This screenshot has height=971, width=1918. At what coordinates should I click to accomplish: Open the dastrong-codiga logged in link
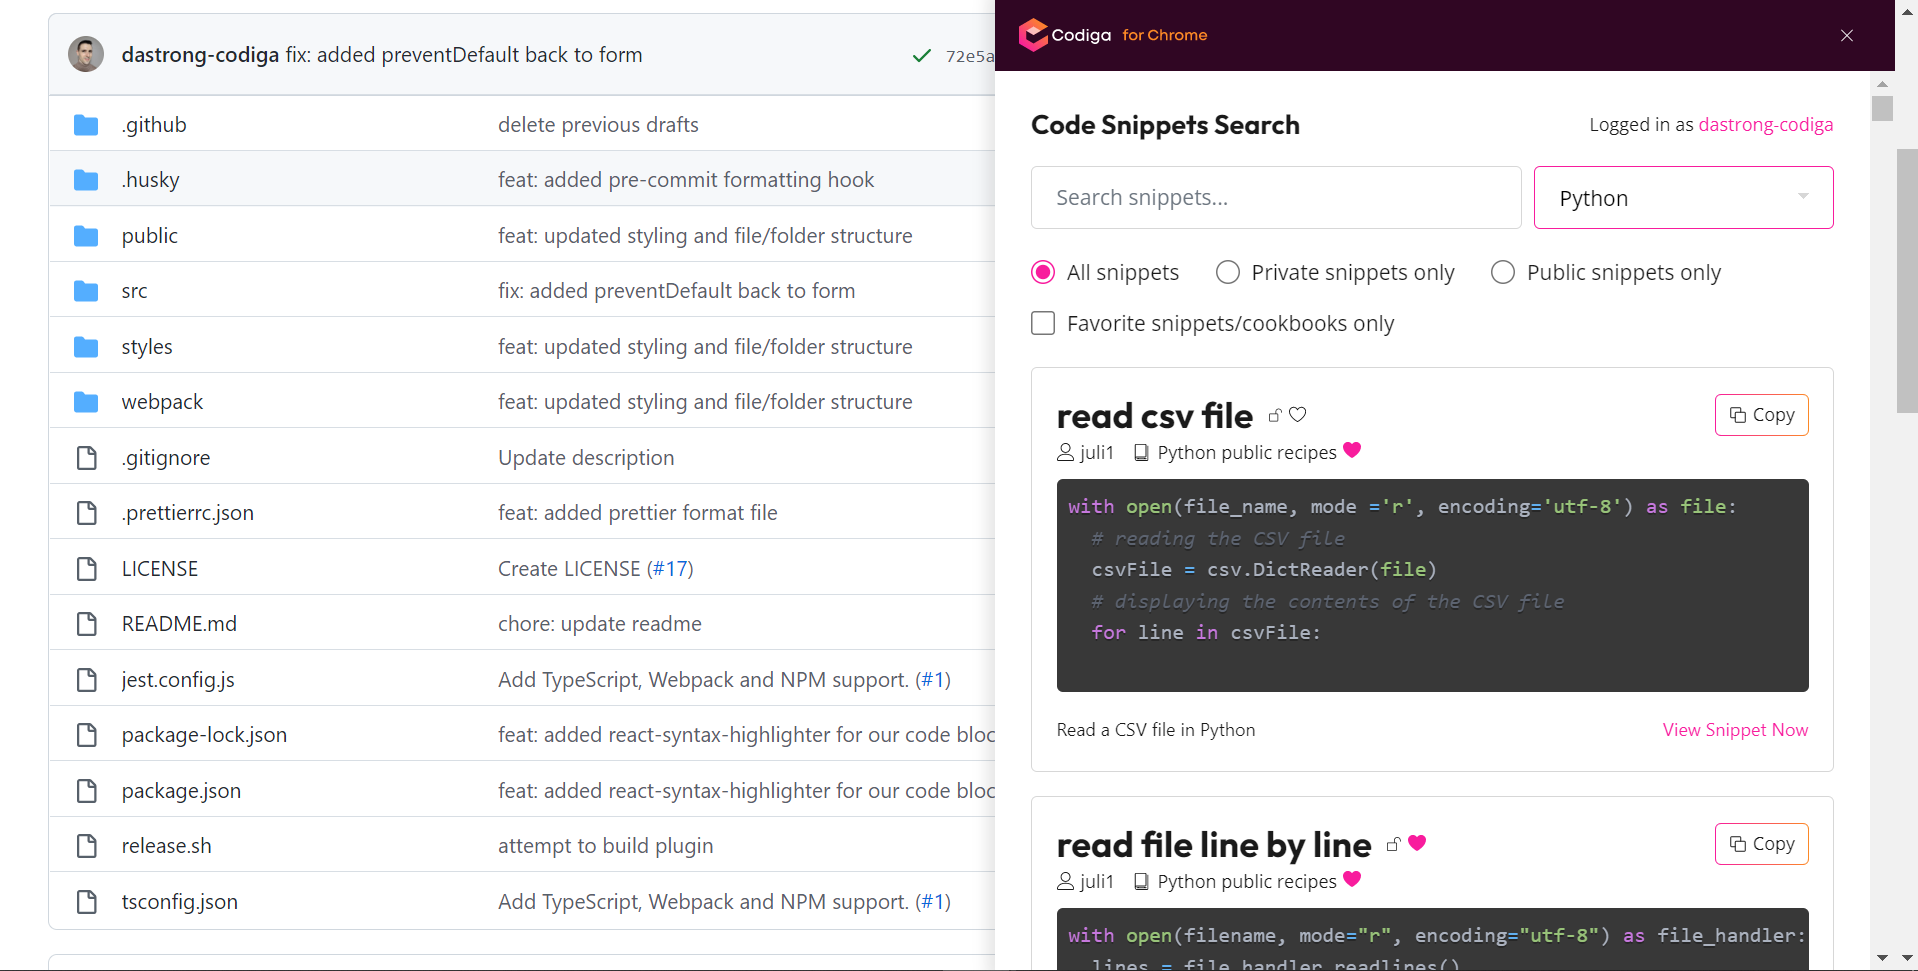point(1766,125)
